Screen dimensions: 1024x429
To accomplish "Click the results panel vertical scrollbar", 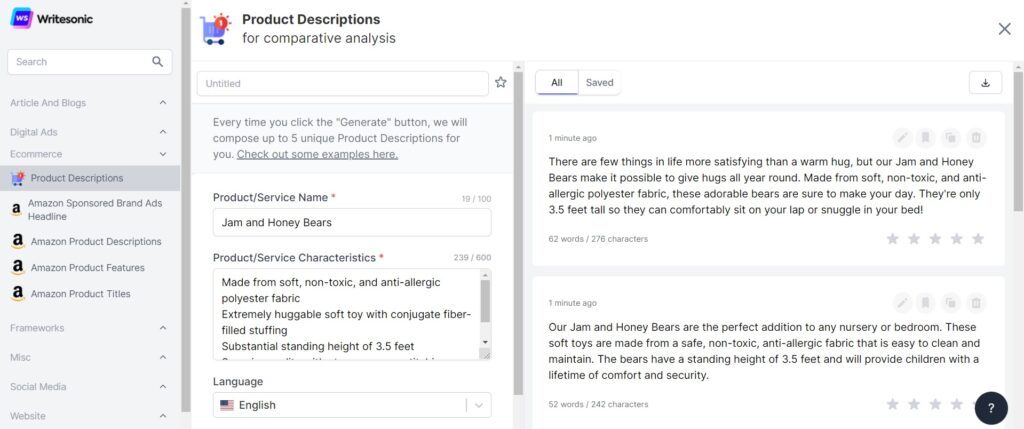I will point(1018,140).
